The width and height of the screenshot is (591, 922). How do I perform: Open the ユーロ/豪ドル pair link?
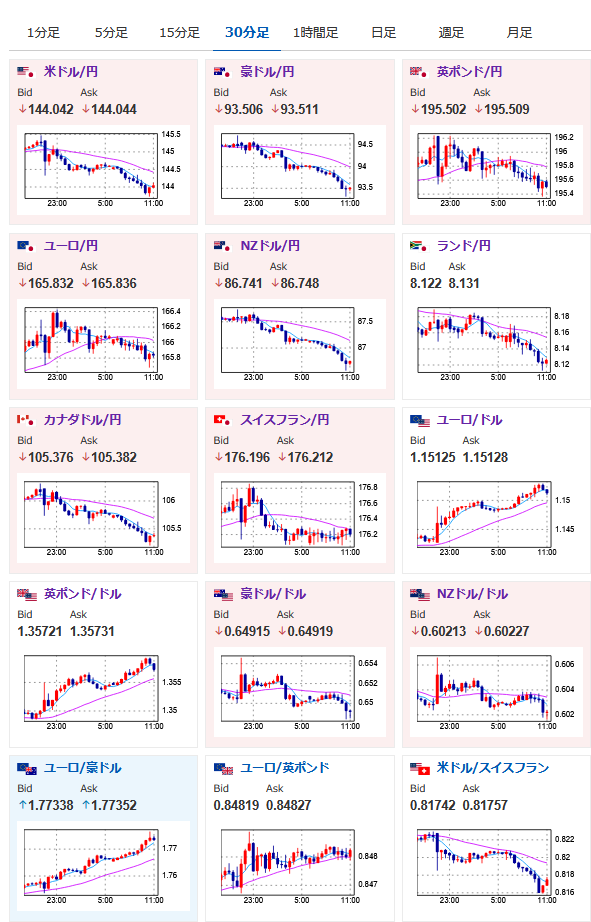tap(82, 768)
